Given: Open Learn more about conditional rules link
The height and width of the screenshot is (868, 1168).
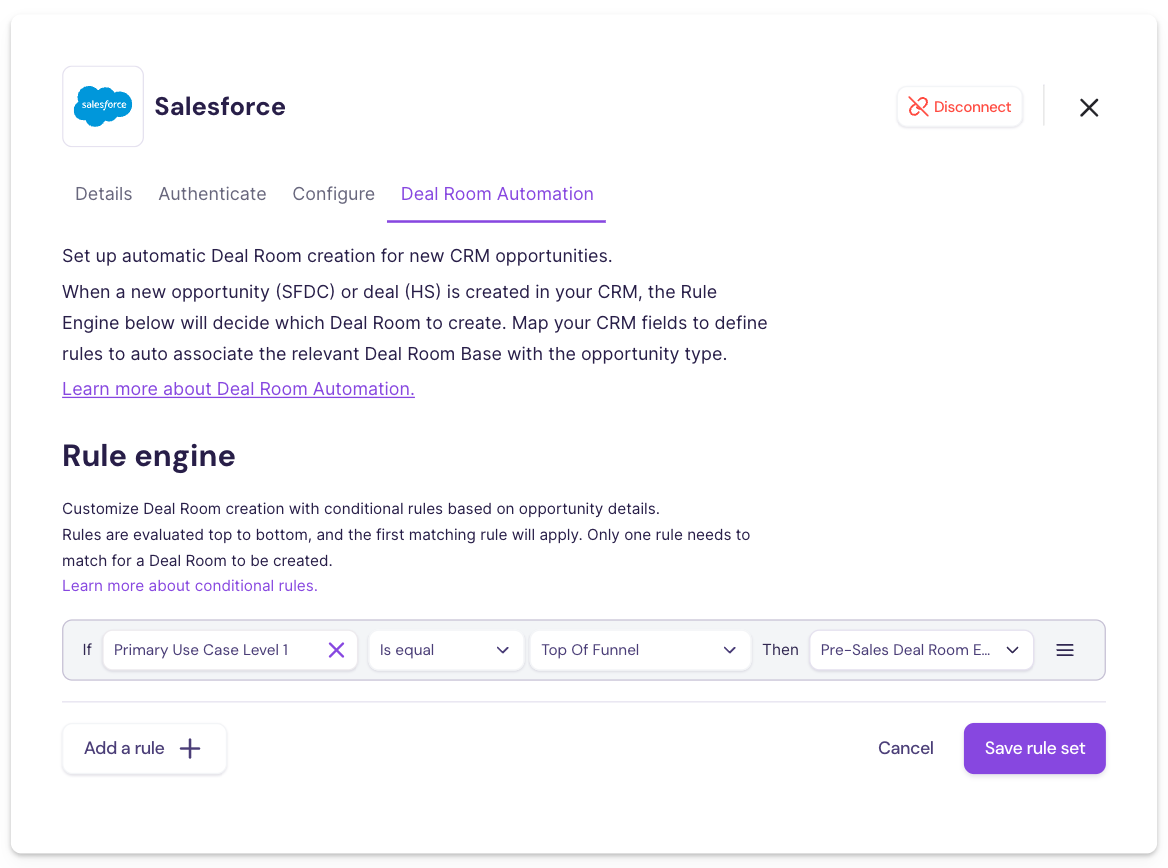Looking at the screenshot, I should click(190, 586).
